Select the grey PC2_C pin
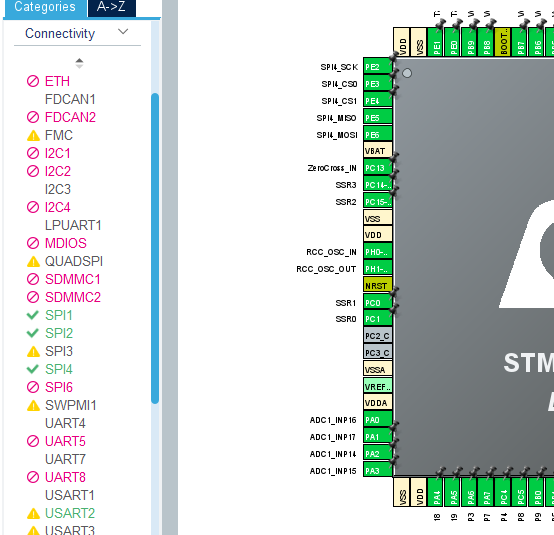 (377, 336)
